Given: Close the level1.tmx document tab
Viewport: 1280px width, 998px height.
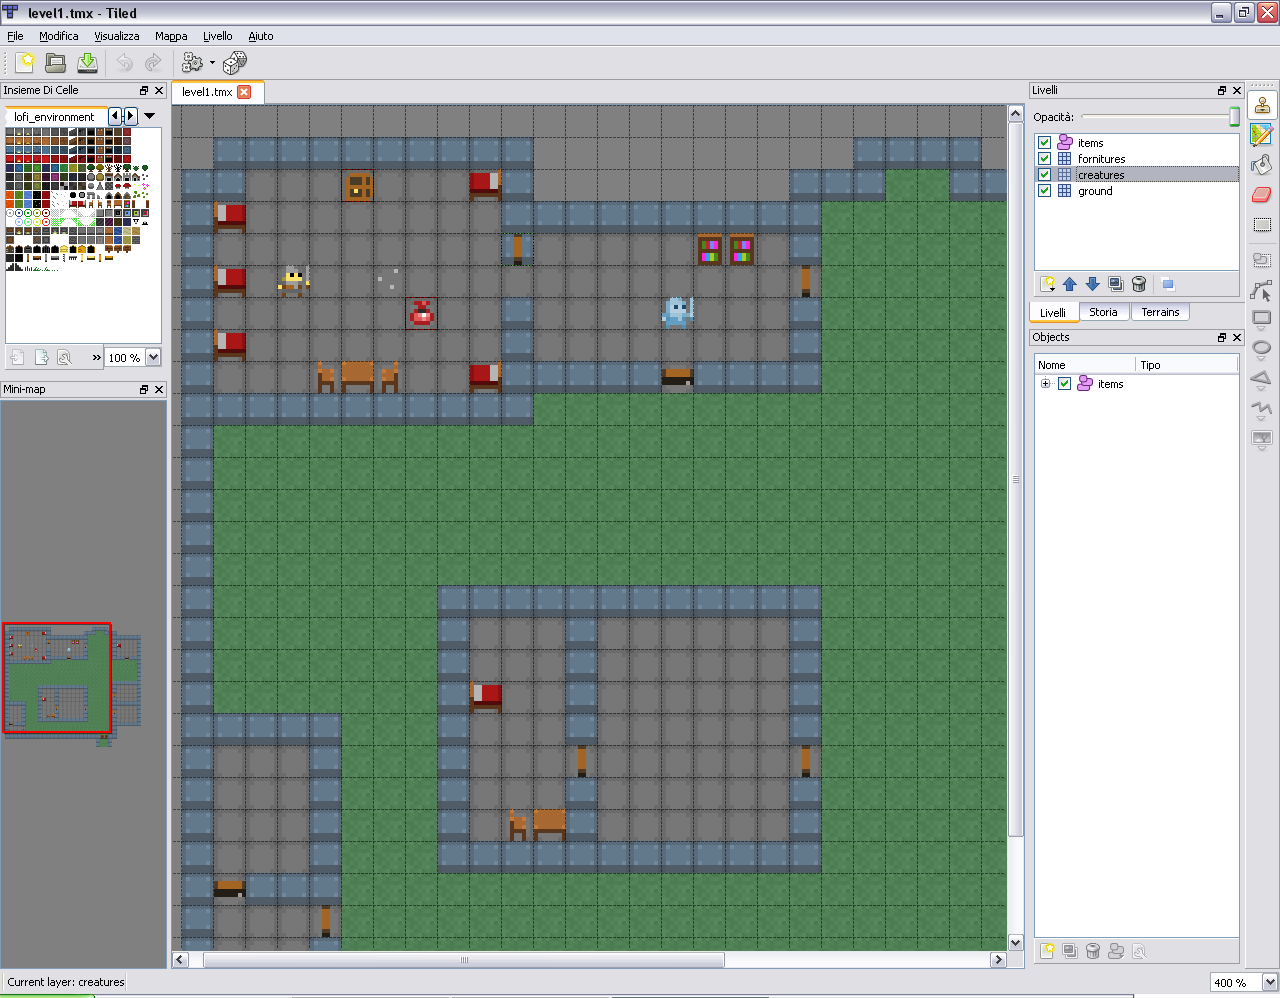Looking at the screenshot, I should click(x=244, y=92).
